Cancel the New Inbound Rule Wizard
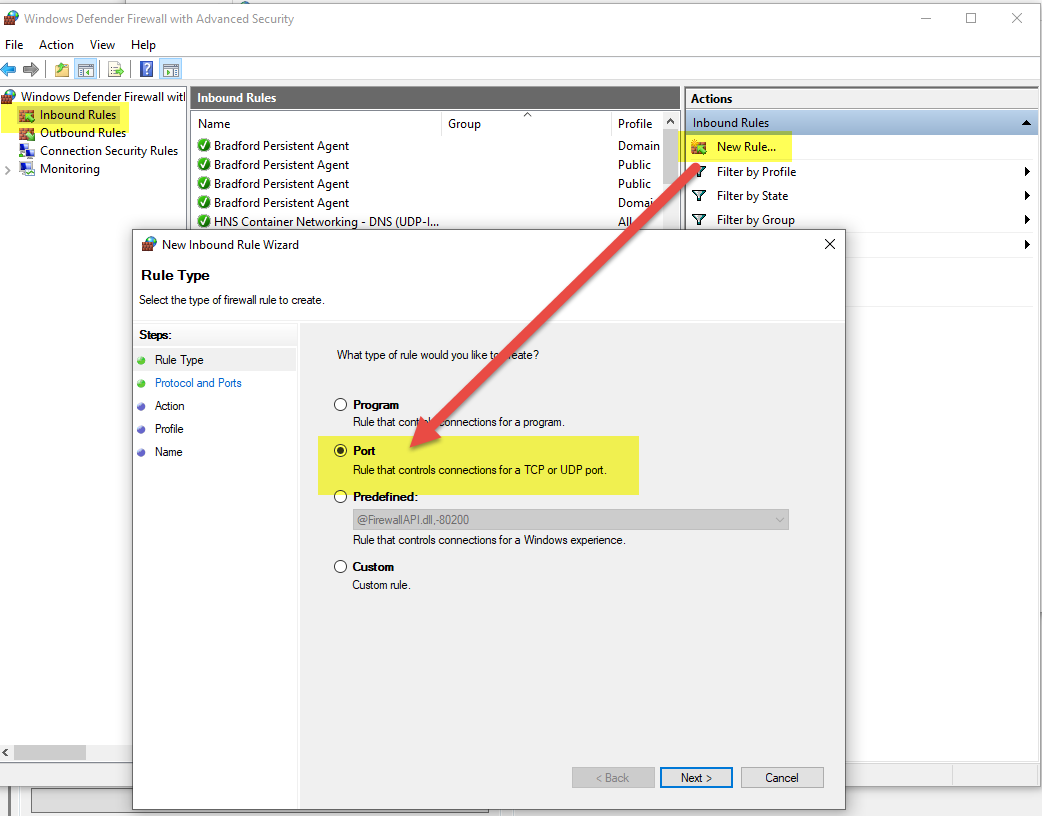The image size is (1042, 816). click(x=781, y=778)
